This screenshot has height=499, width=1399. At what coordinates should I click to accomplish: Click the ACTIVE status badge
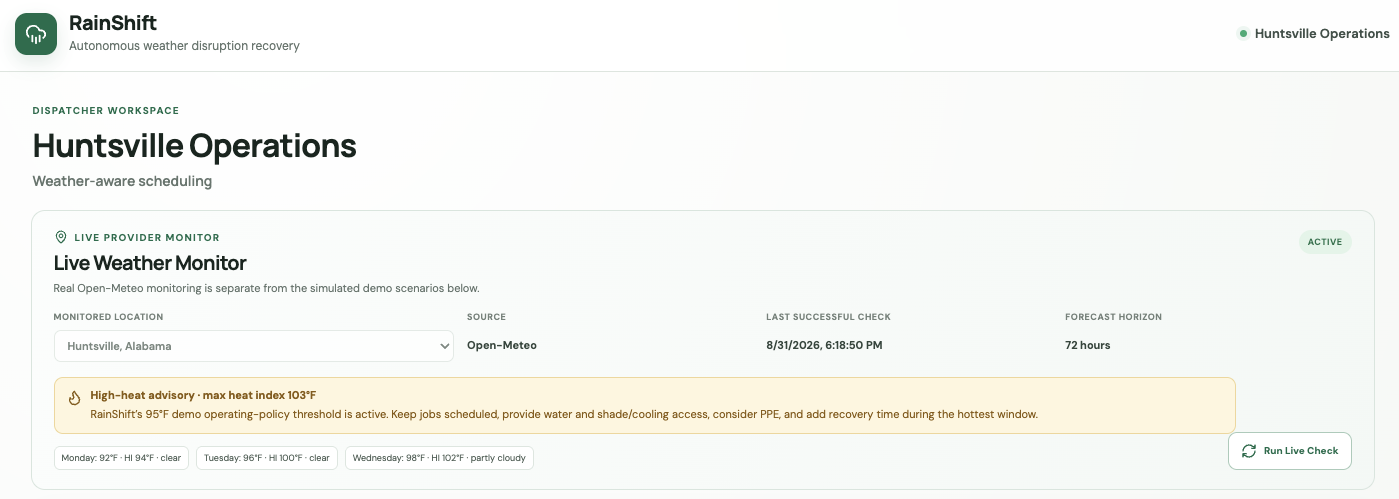[x=1325, y=242]
